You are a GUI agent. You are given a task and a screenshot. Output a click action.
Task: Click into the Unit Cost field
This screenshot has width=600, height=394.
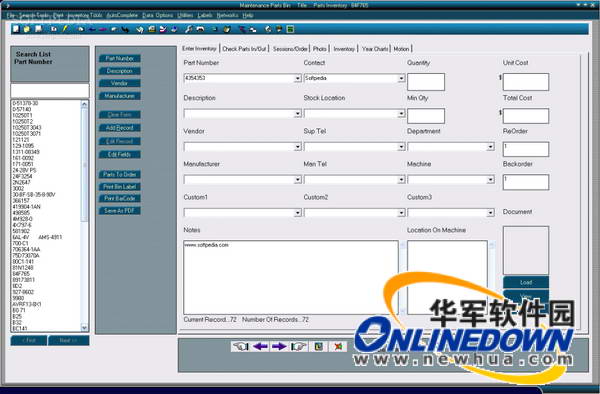526,82
